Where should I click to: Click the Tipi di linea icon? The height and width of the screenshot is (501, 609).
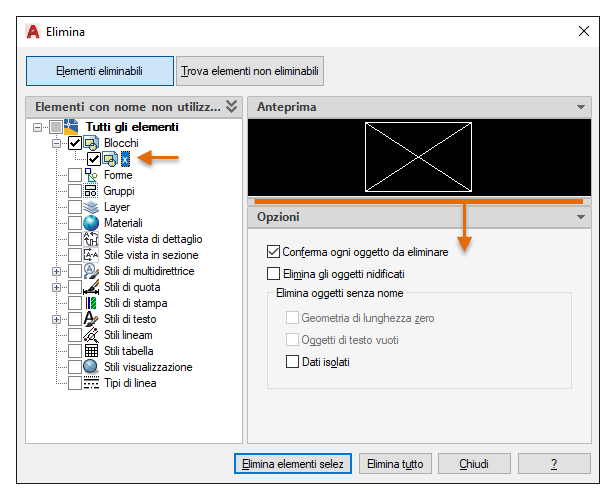pos(91,383)
